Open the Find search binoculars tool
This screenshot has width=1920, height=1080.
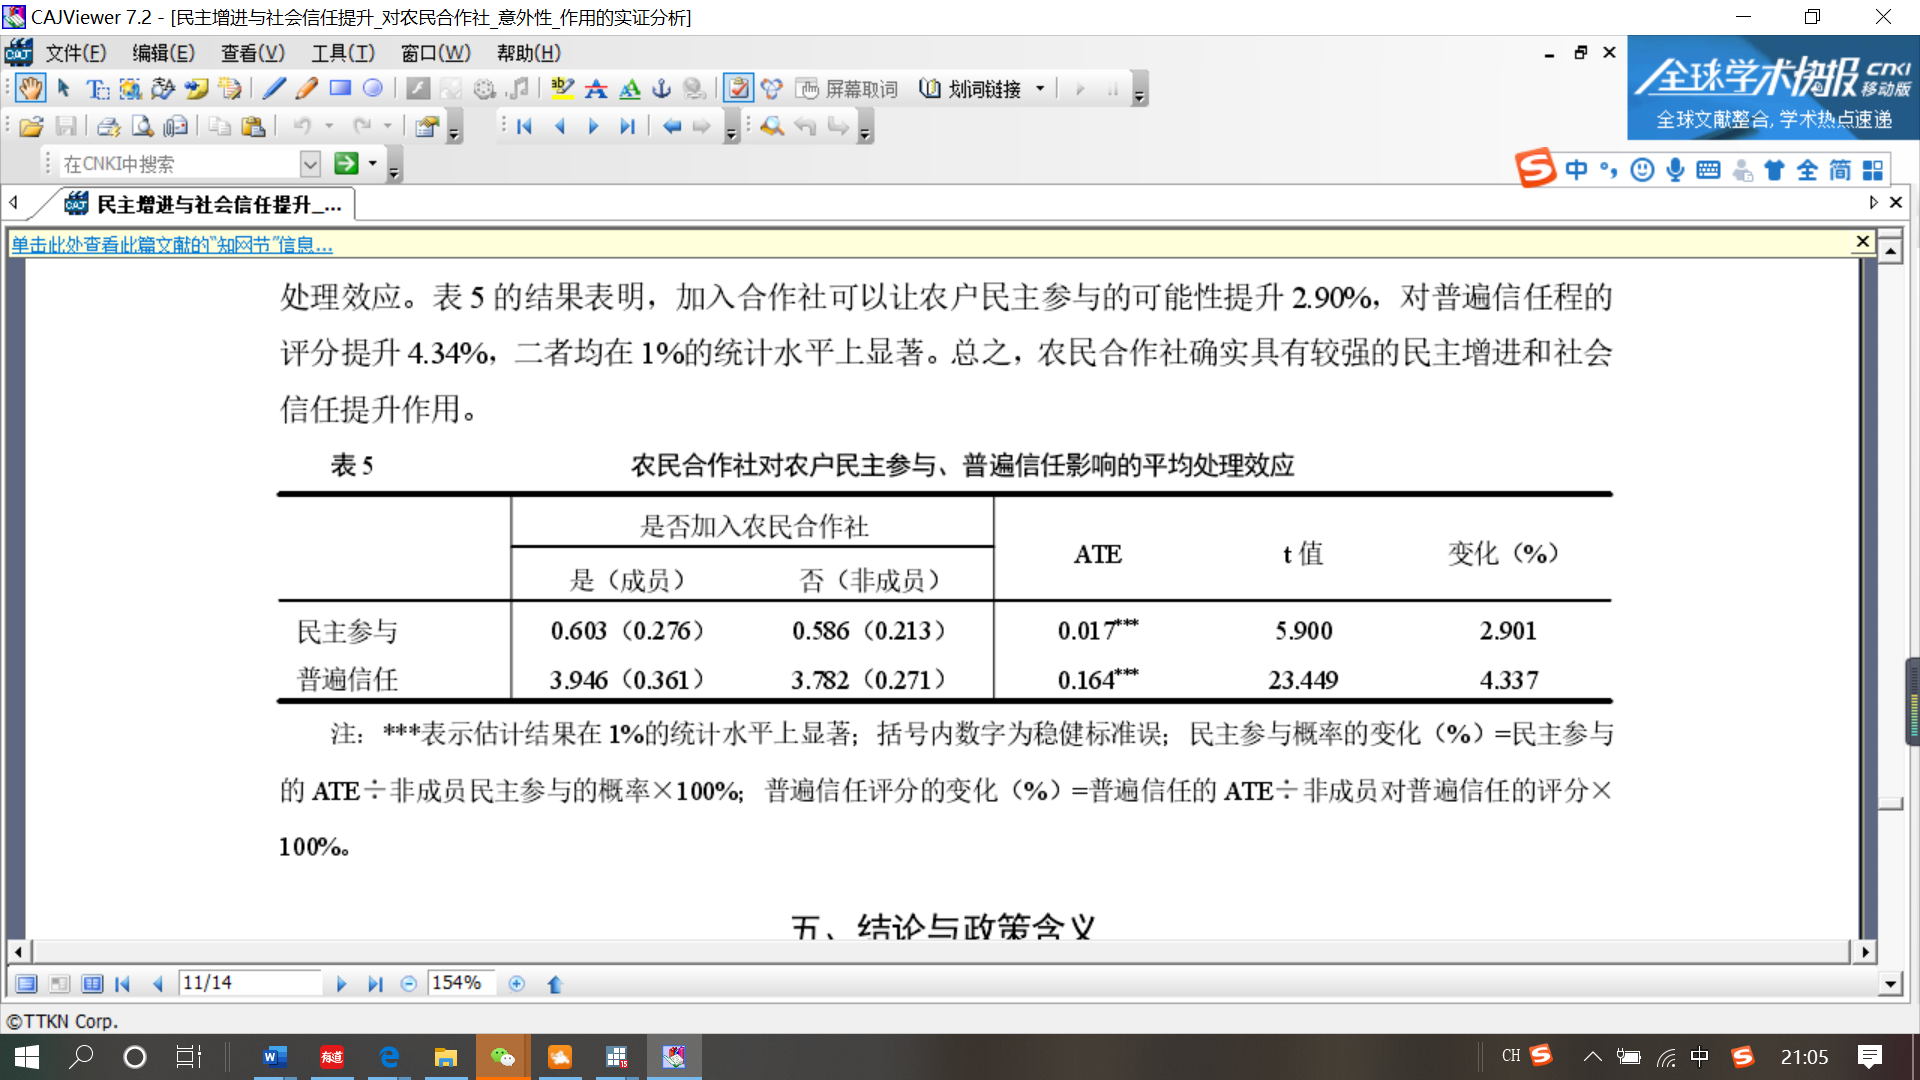771,126
